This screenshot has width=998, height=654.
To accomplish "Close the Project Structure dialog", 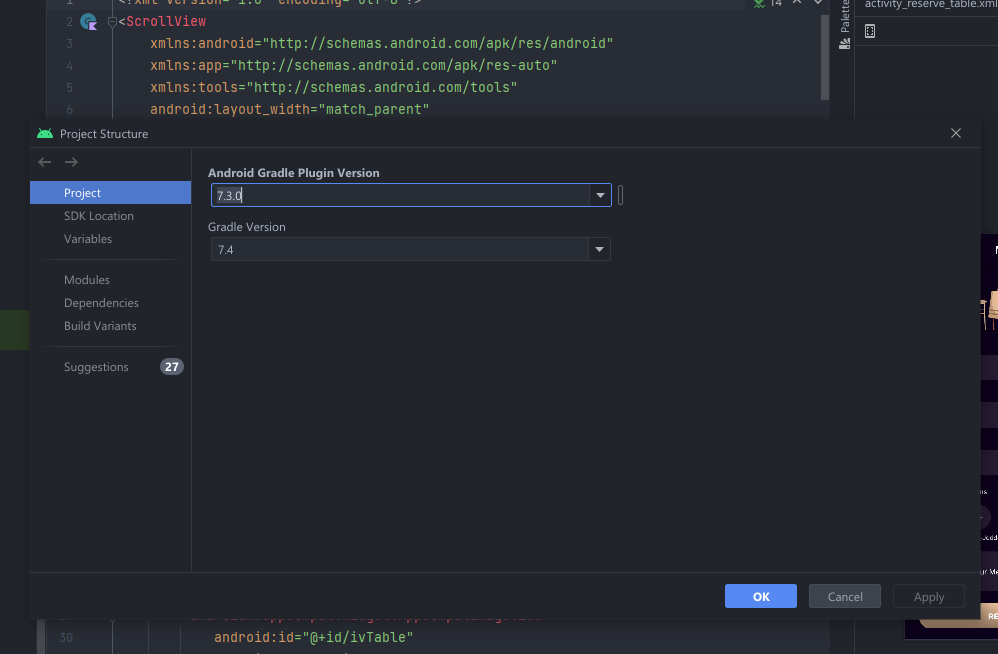I will pyautogui.click(x=956, y=133).
